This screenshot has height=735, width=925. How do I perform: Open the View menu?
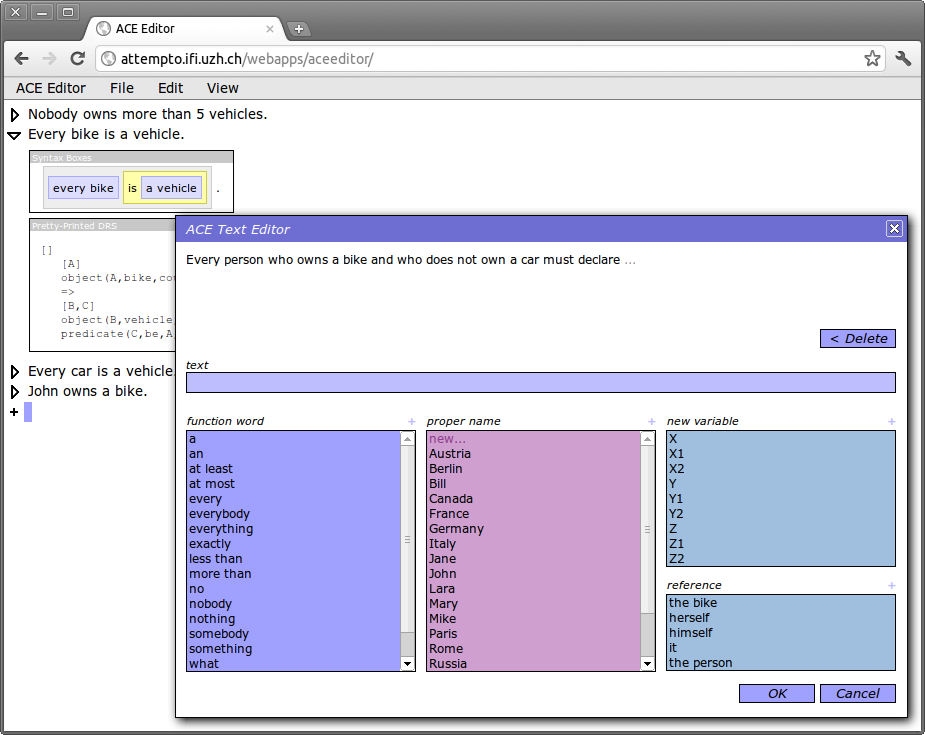(x=222, y=88)
